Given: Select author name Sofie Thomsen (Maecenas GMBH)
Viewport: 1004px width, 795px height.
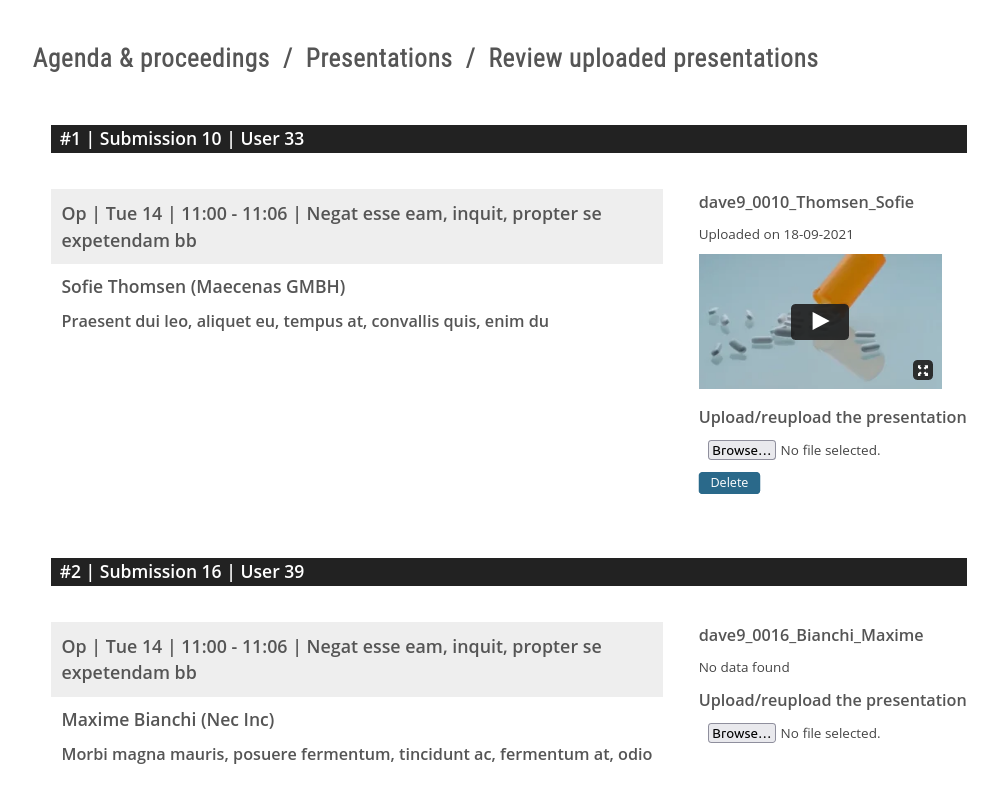Looking at the screenshot, I should click(x=203, y=287).
